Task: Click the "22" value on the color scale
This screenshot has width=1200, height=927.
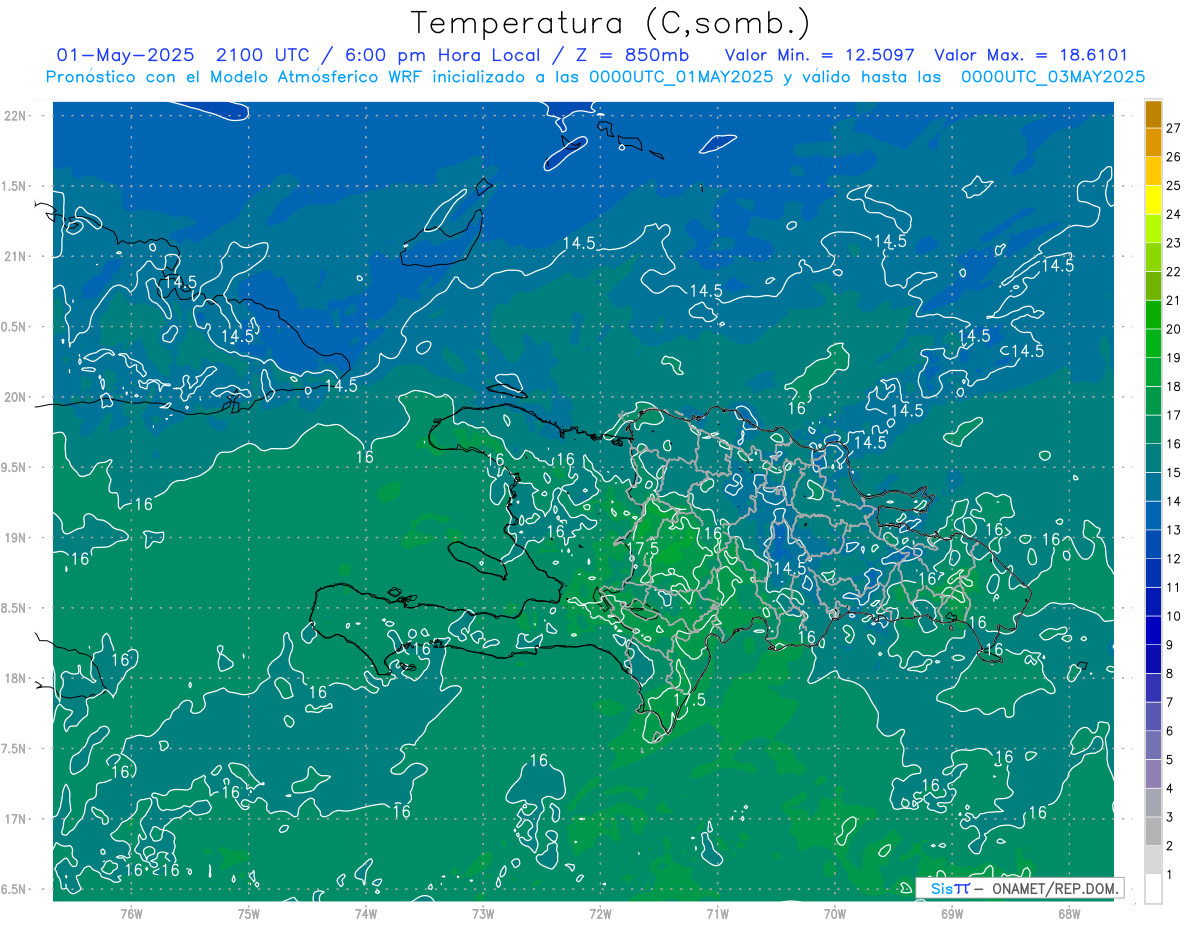Action: click(x=1174, y=271)
